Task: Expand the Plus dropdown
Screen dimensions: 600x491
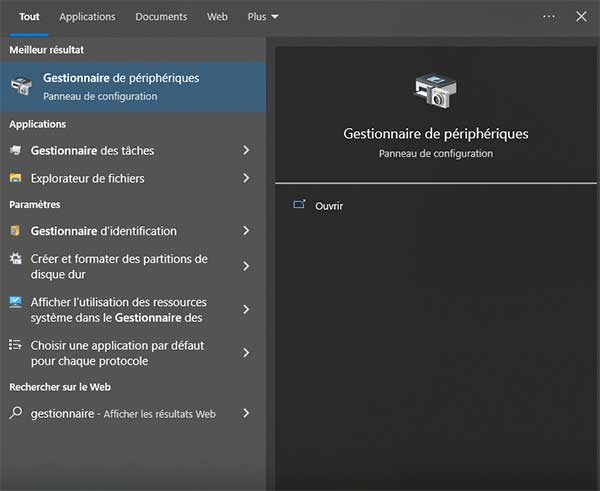Action: tap(263, 17)
